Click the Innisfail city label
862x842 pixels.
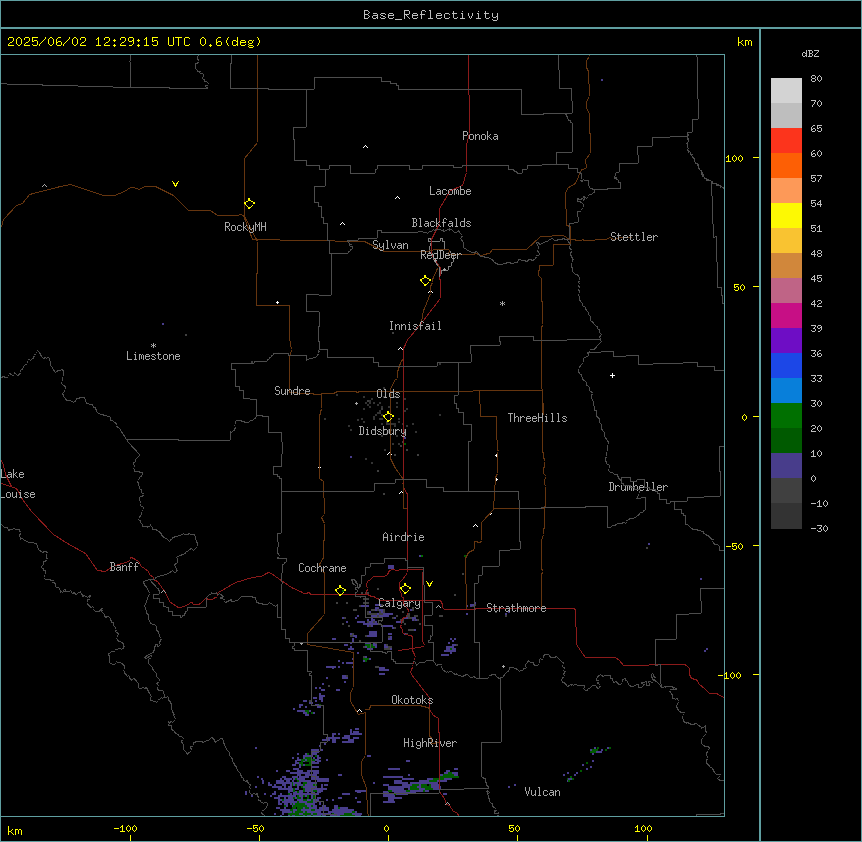click(415, 326)
